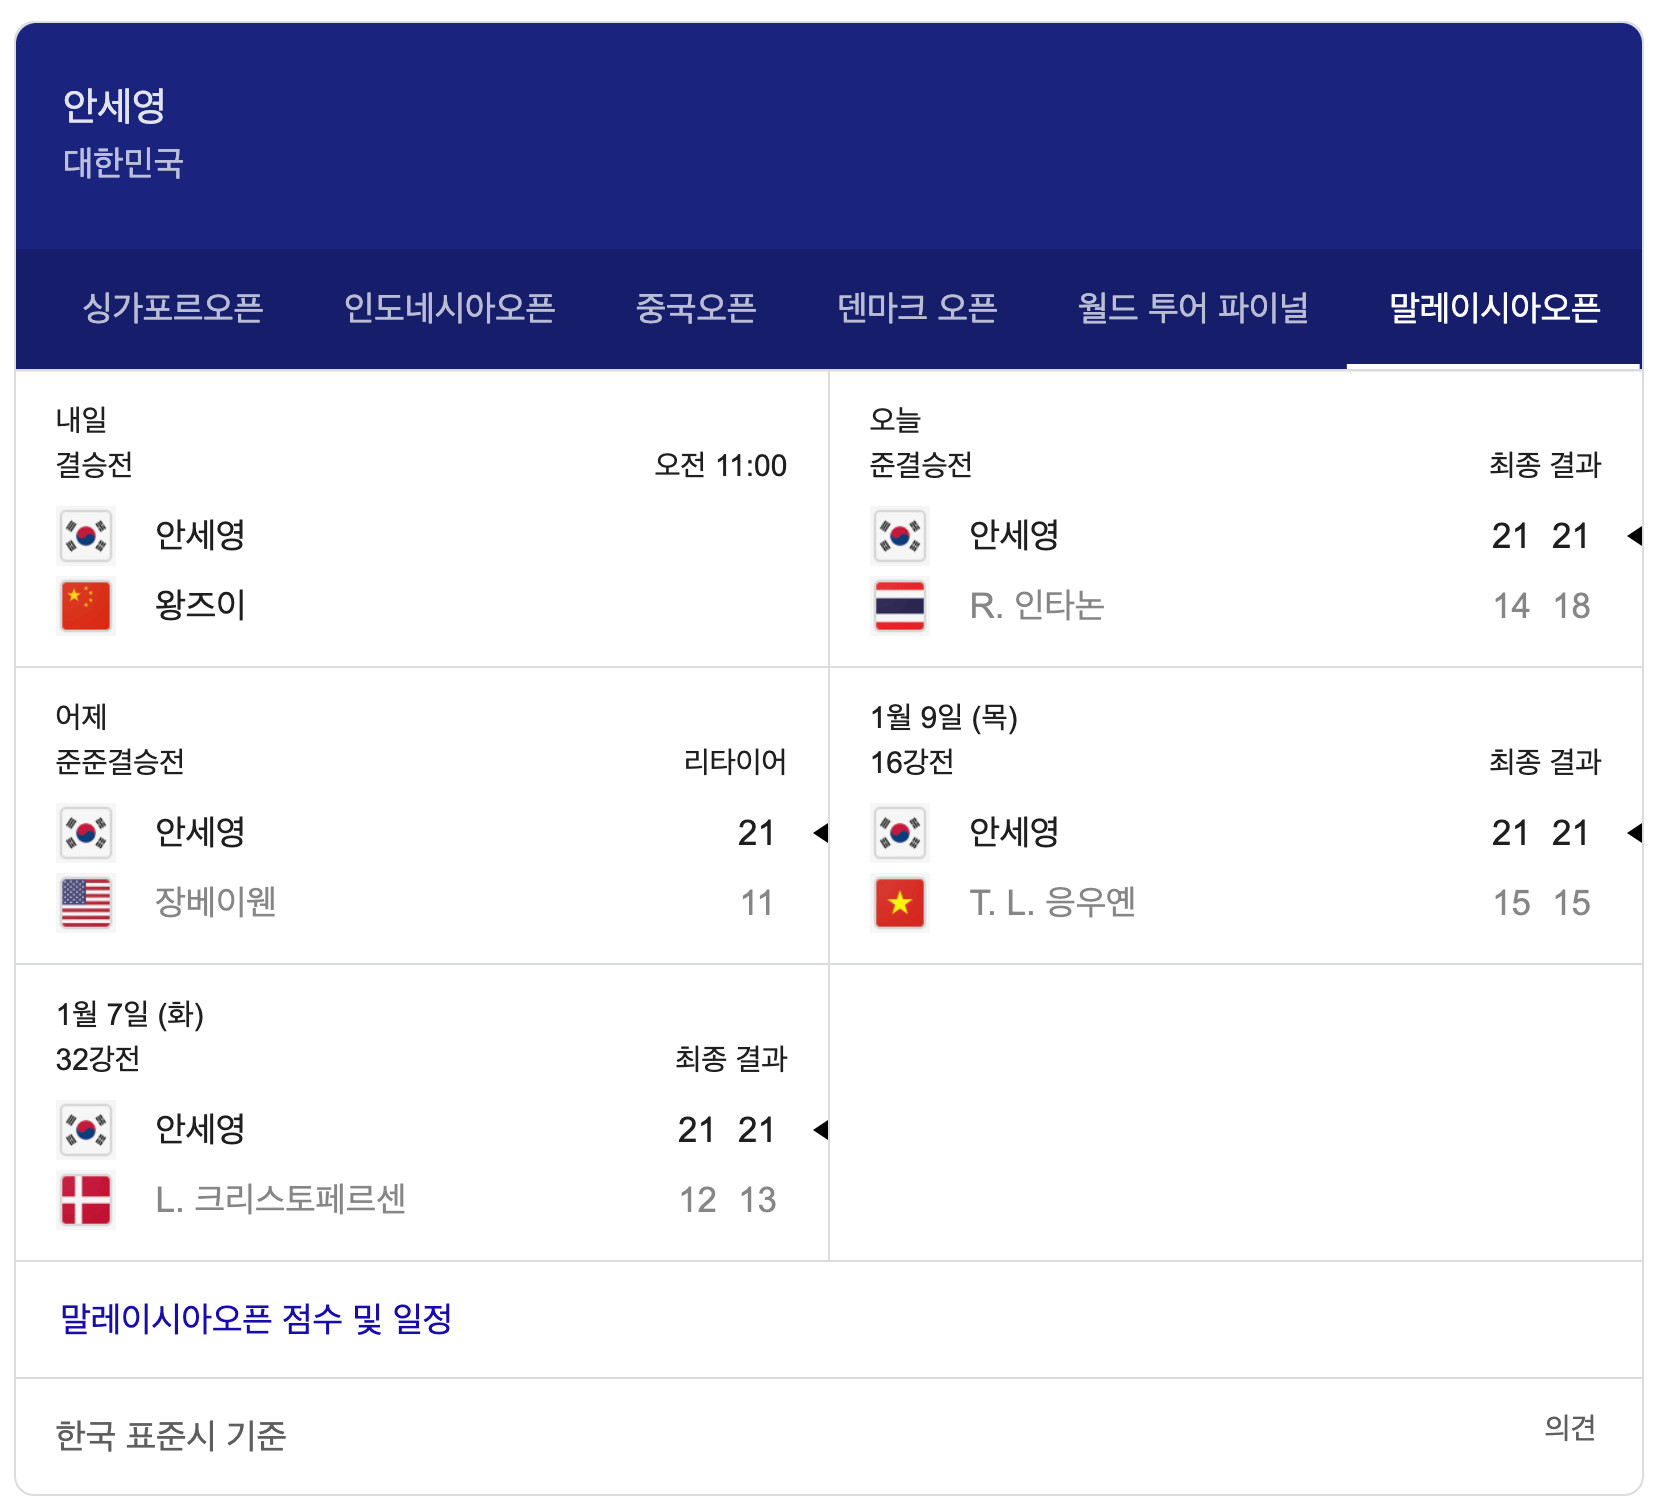Click the Korean flag next to 안세영 in 결승전
The height and width of the screenshot is (1508, 1656).
pyautogui.click(x=86, y=536)
